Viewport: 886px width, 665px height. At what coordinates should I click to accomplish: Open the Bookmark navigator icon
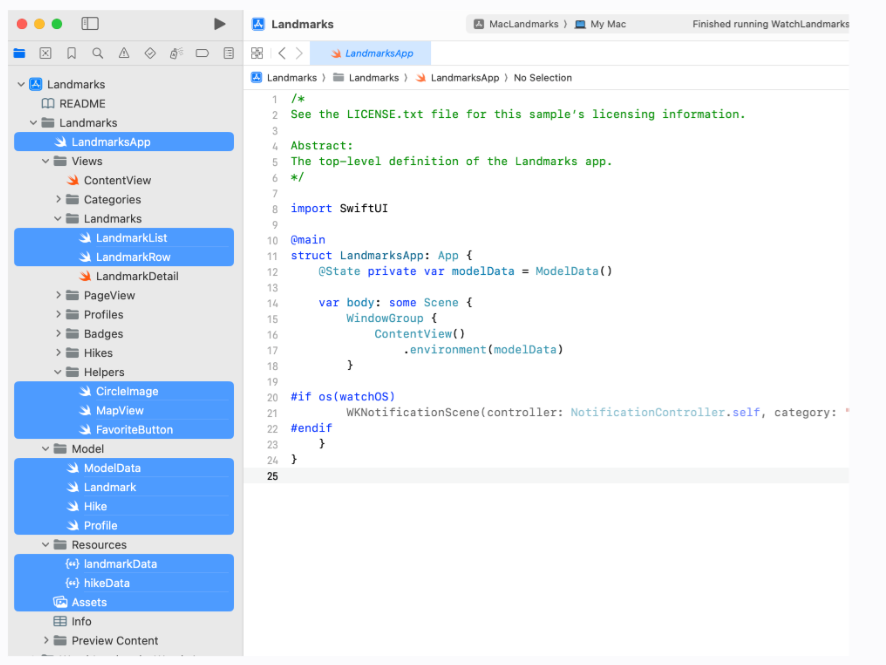pyautogui.click(x=72, y=53)
